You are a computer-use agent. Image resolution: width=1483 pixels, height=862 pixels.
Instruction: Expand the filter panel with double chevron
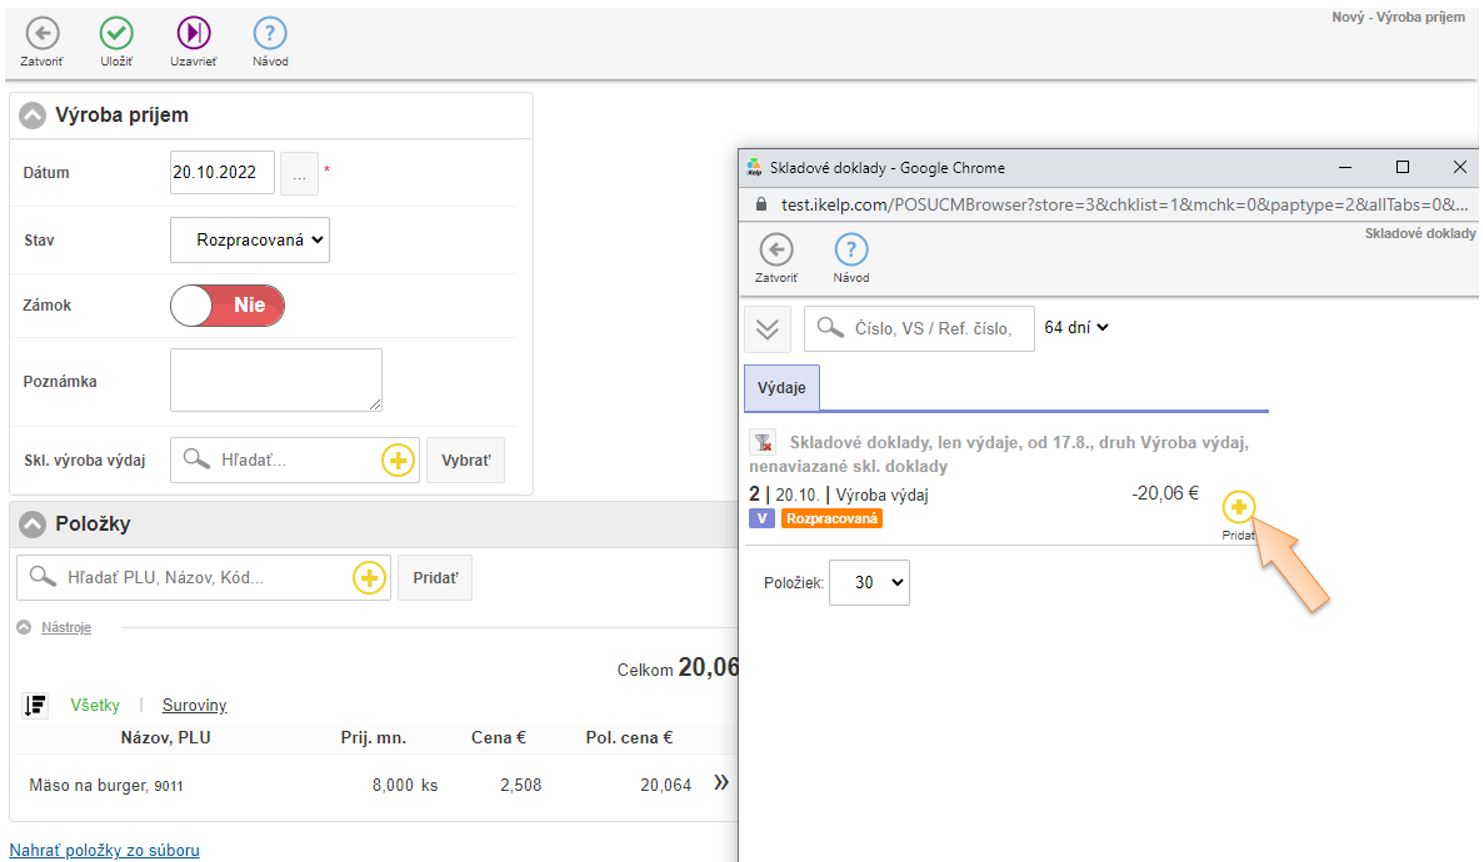point(767,329)
